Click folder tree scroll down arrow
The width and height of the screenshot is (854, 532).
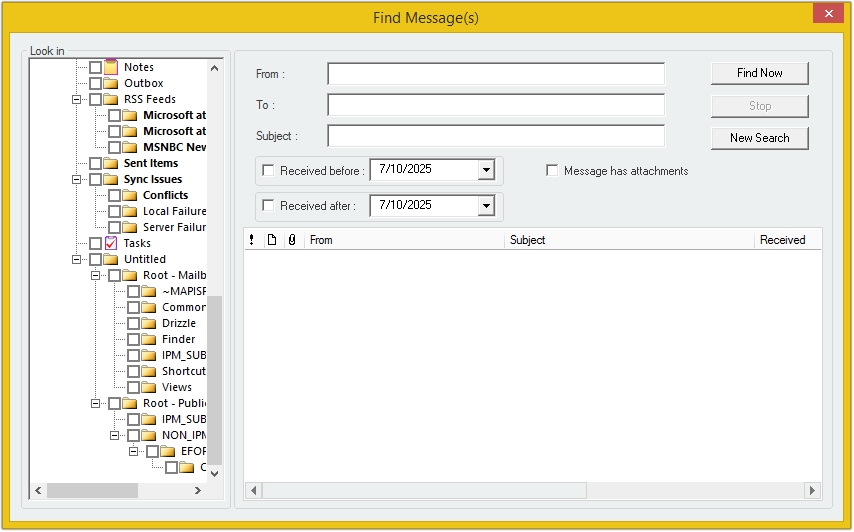pyautogui.click(x=215, y=474)
